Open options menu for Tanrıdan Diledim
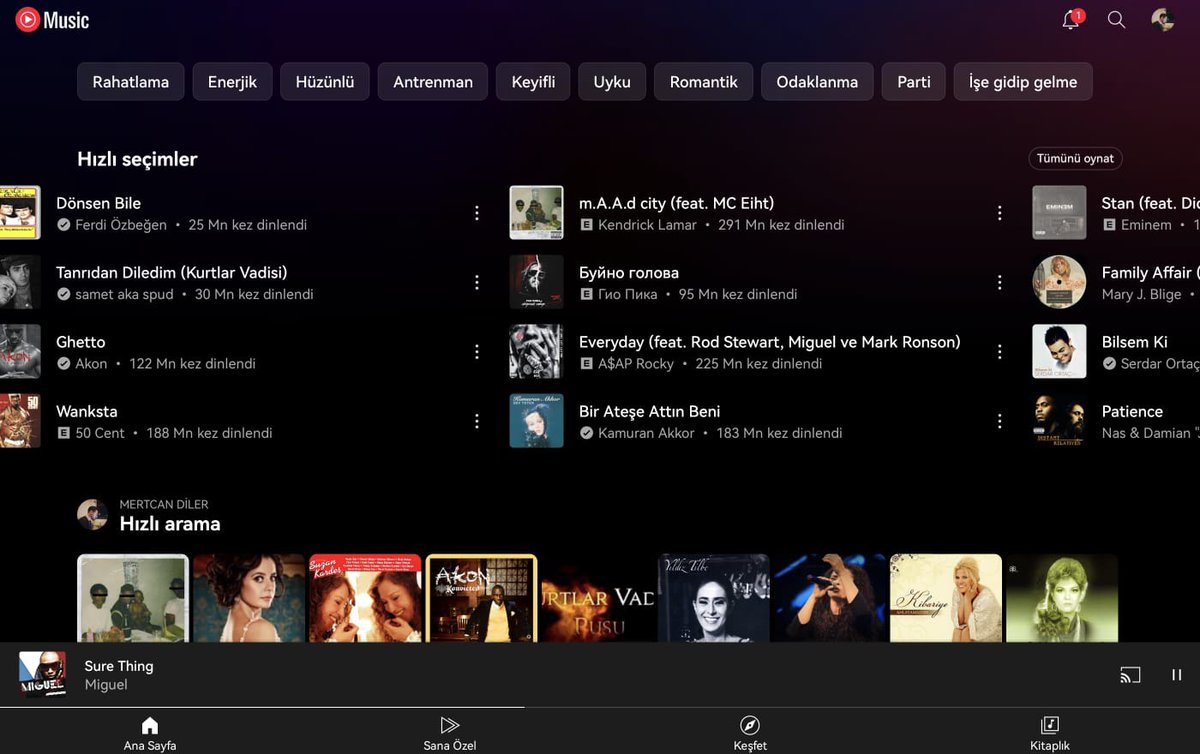Viewport: 1200px width, 754px height. (477, 283)
